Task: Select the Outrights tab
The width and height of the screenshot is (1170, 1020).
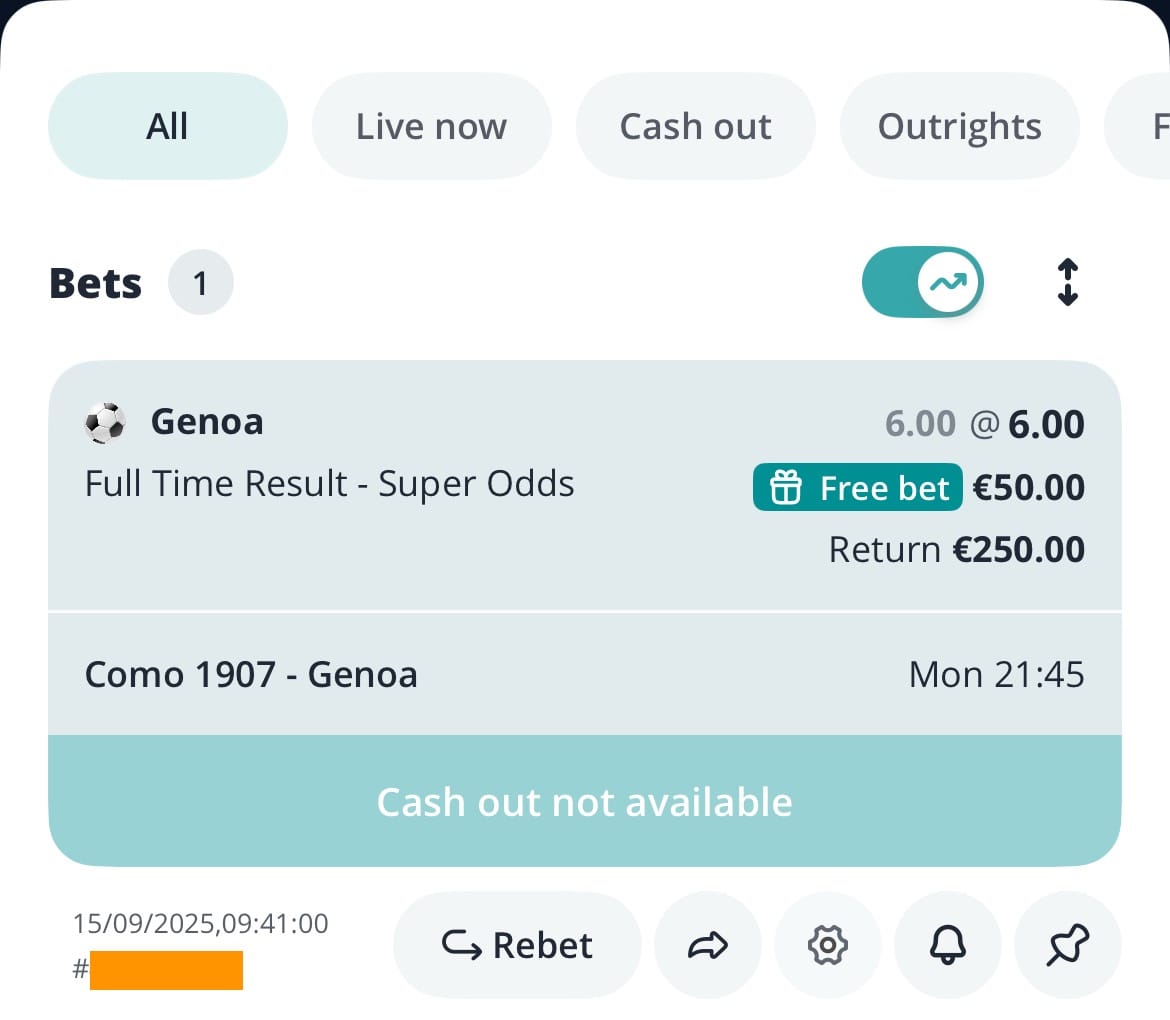Action: [960, 126]
